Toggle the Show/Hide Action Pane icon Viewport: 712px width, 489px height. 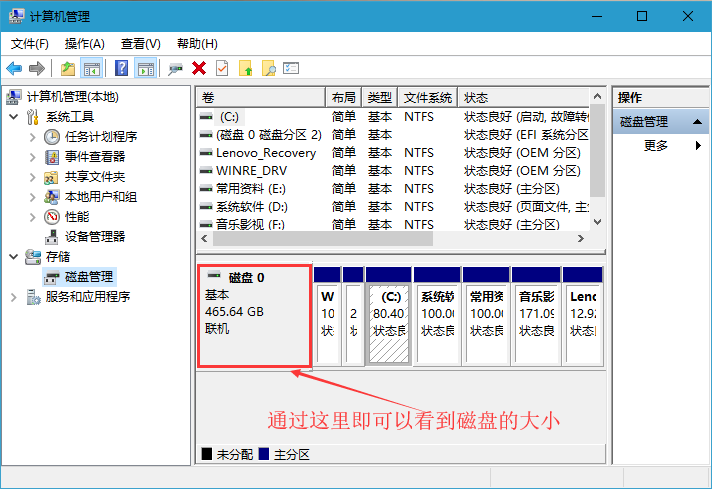(x=146, y=69)
